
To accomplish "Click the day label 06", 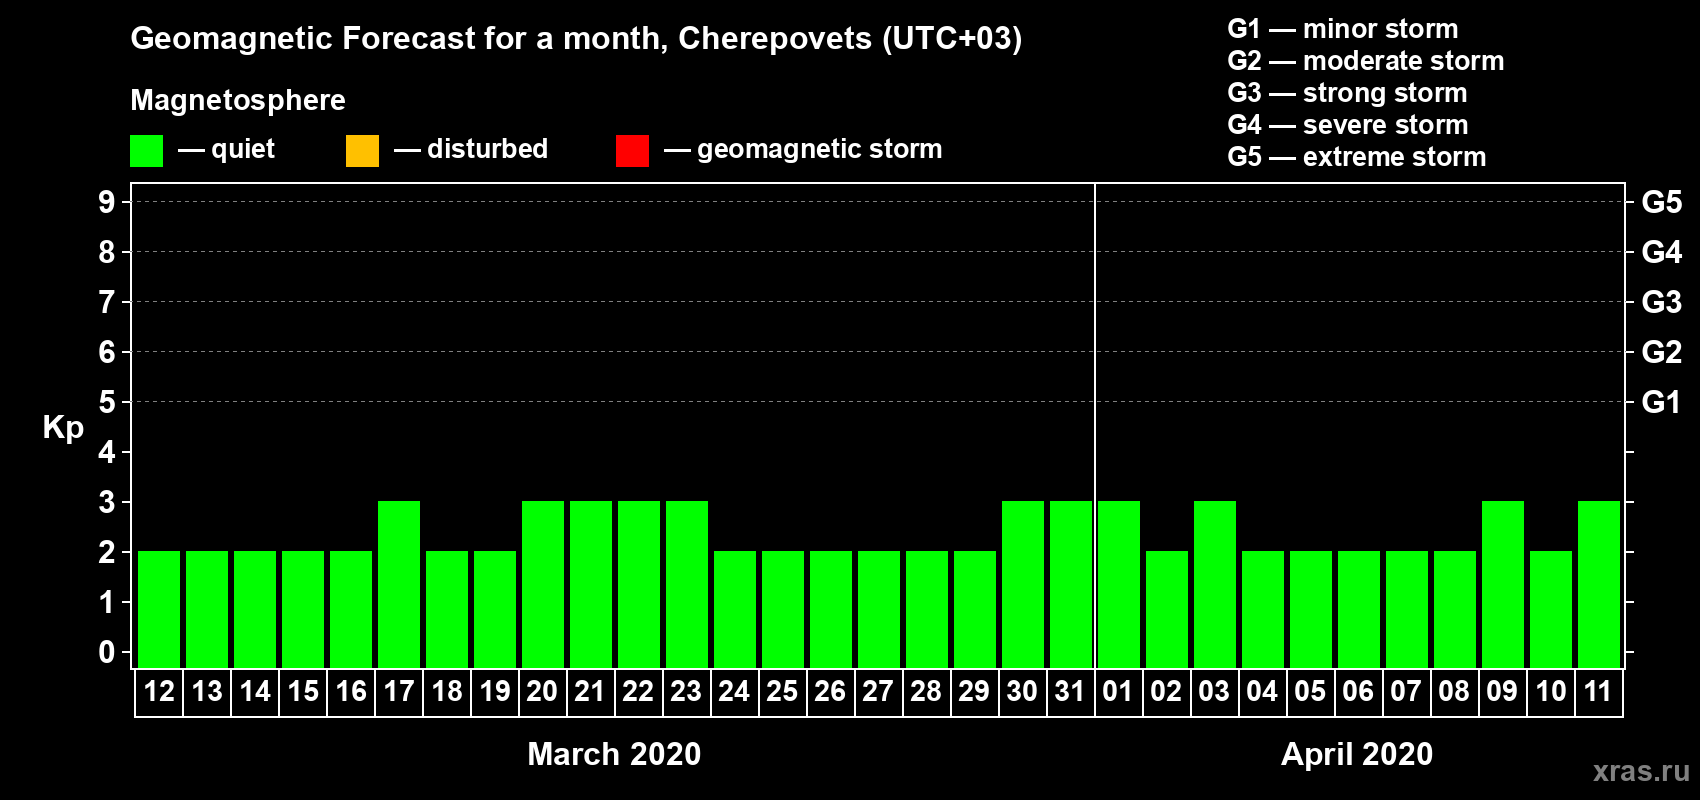I will pos(1359,691).
